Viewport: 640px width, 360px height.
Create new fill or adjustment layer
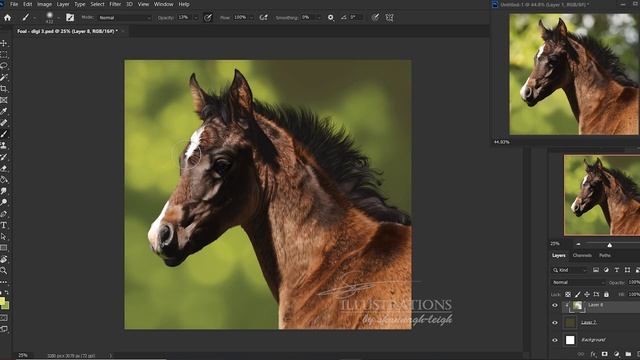pyautogui.click(x=617, y=354)
